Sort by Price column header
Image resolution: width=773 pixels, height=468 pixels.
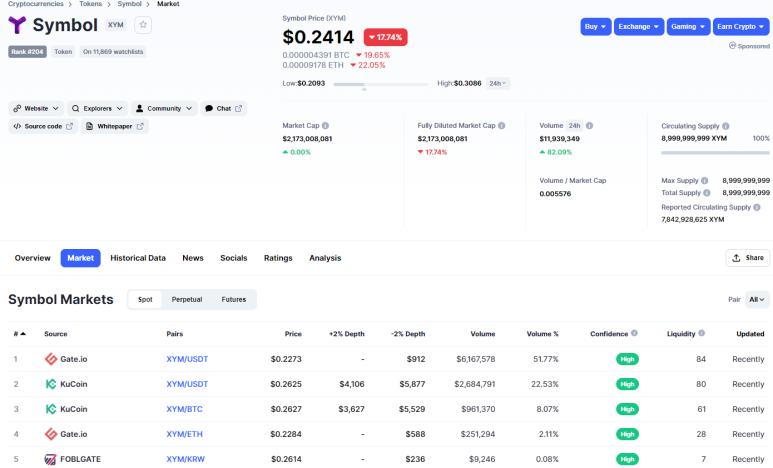pyautogui.click(x=293, y=334)
